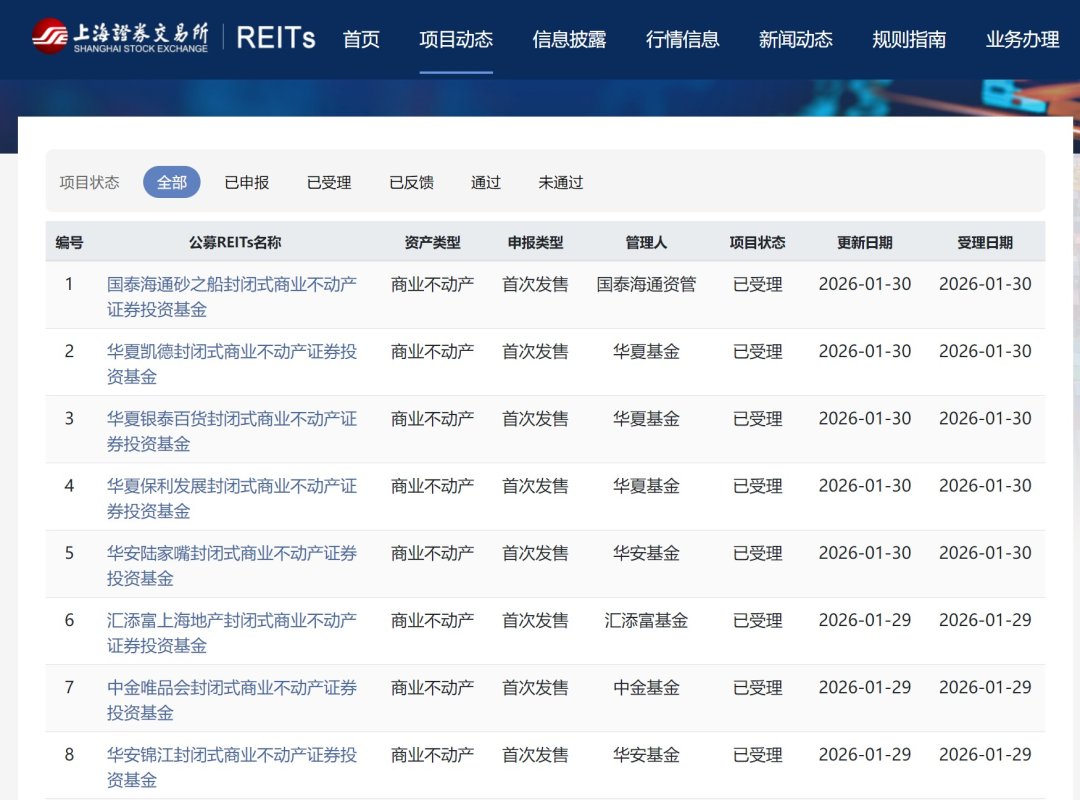Open the 首页 menu item
The image size is (1080, 800).
point(361,40)
